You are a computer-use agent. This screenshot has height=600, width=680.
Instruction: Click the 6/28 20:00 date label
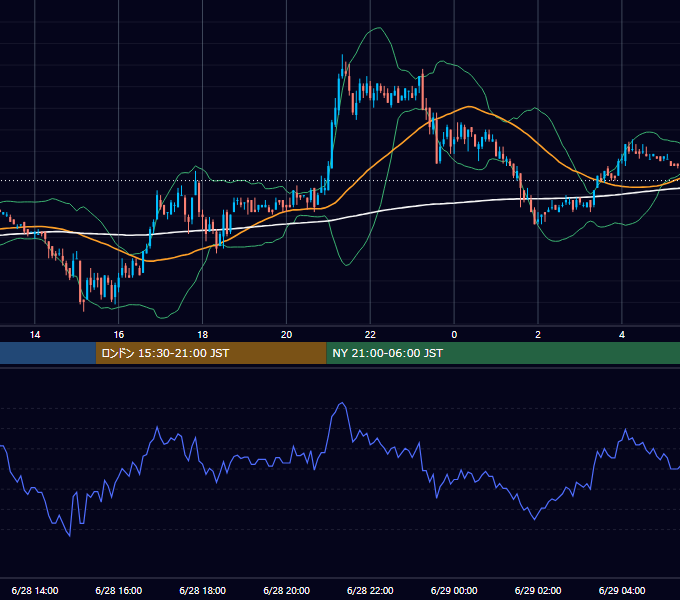click(x=286, y=590)
